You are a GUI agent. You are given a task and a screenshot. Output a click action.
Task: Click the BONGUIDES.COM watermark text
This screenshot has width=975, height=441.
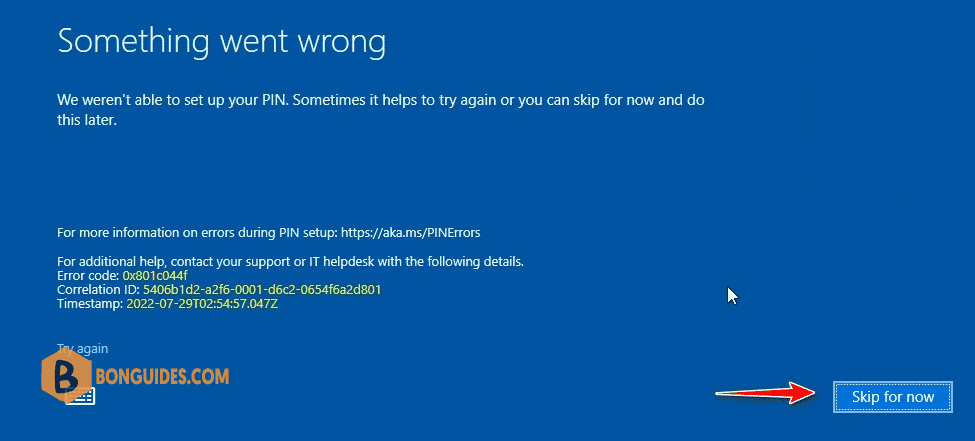click(164, 375)
